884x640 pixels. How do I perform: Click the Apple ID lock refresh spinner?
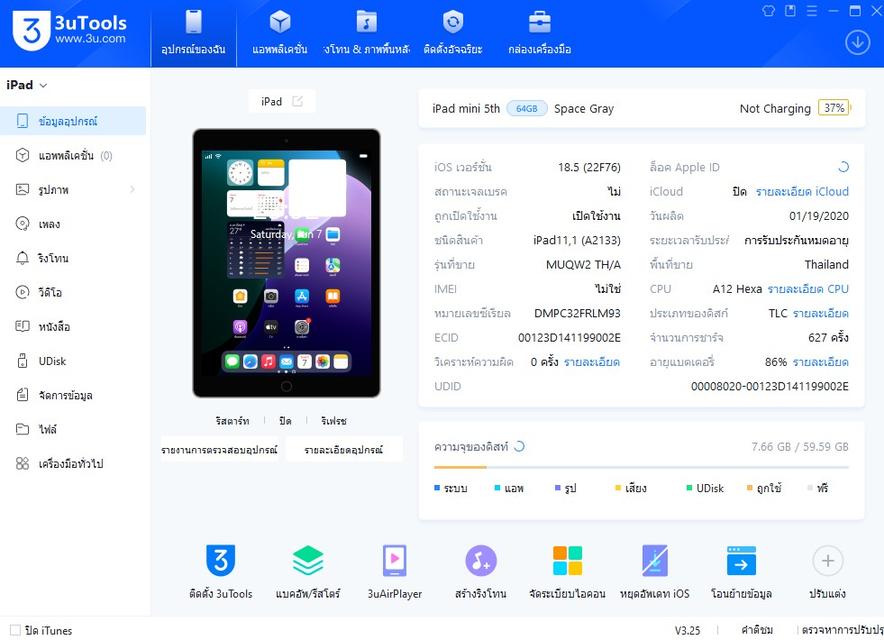[x=843, y=167]
